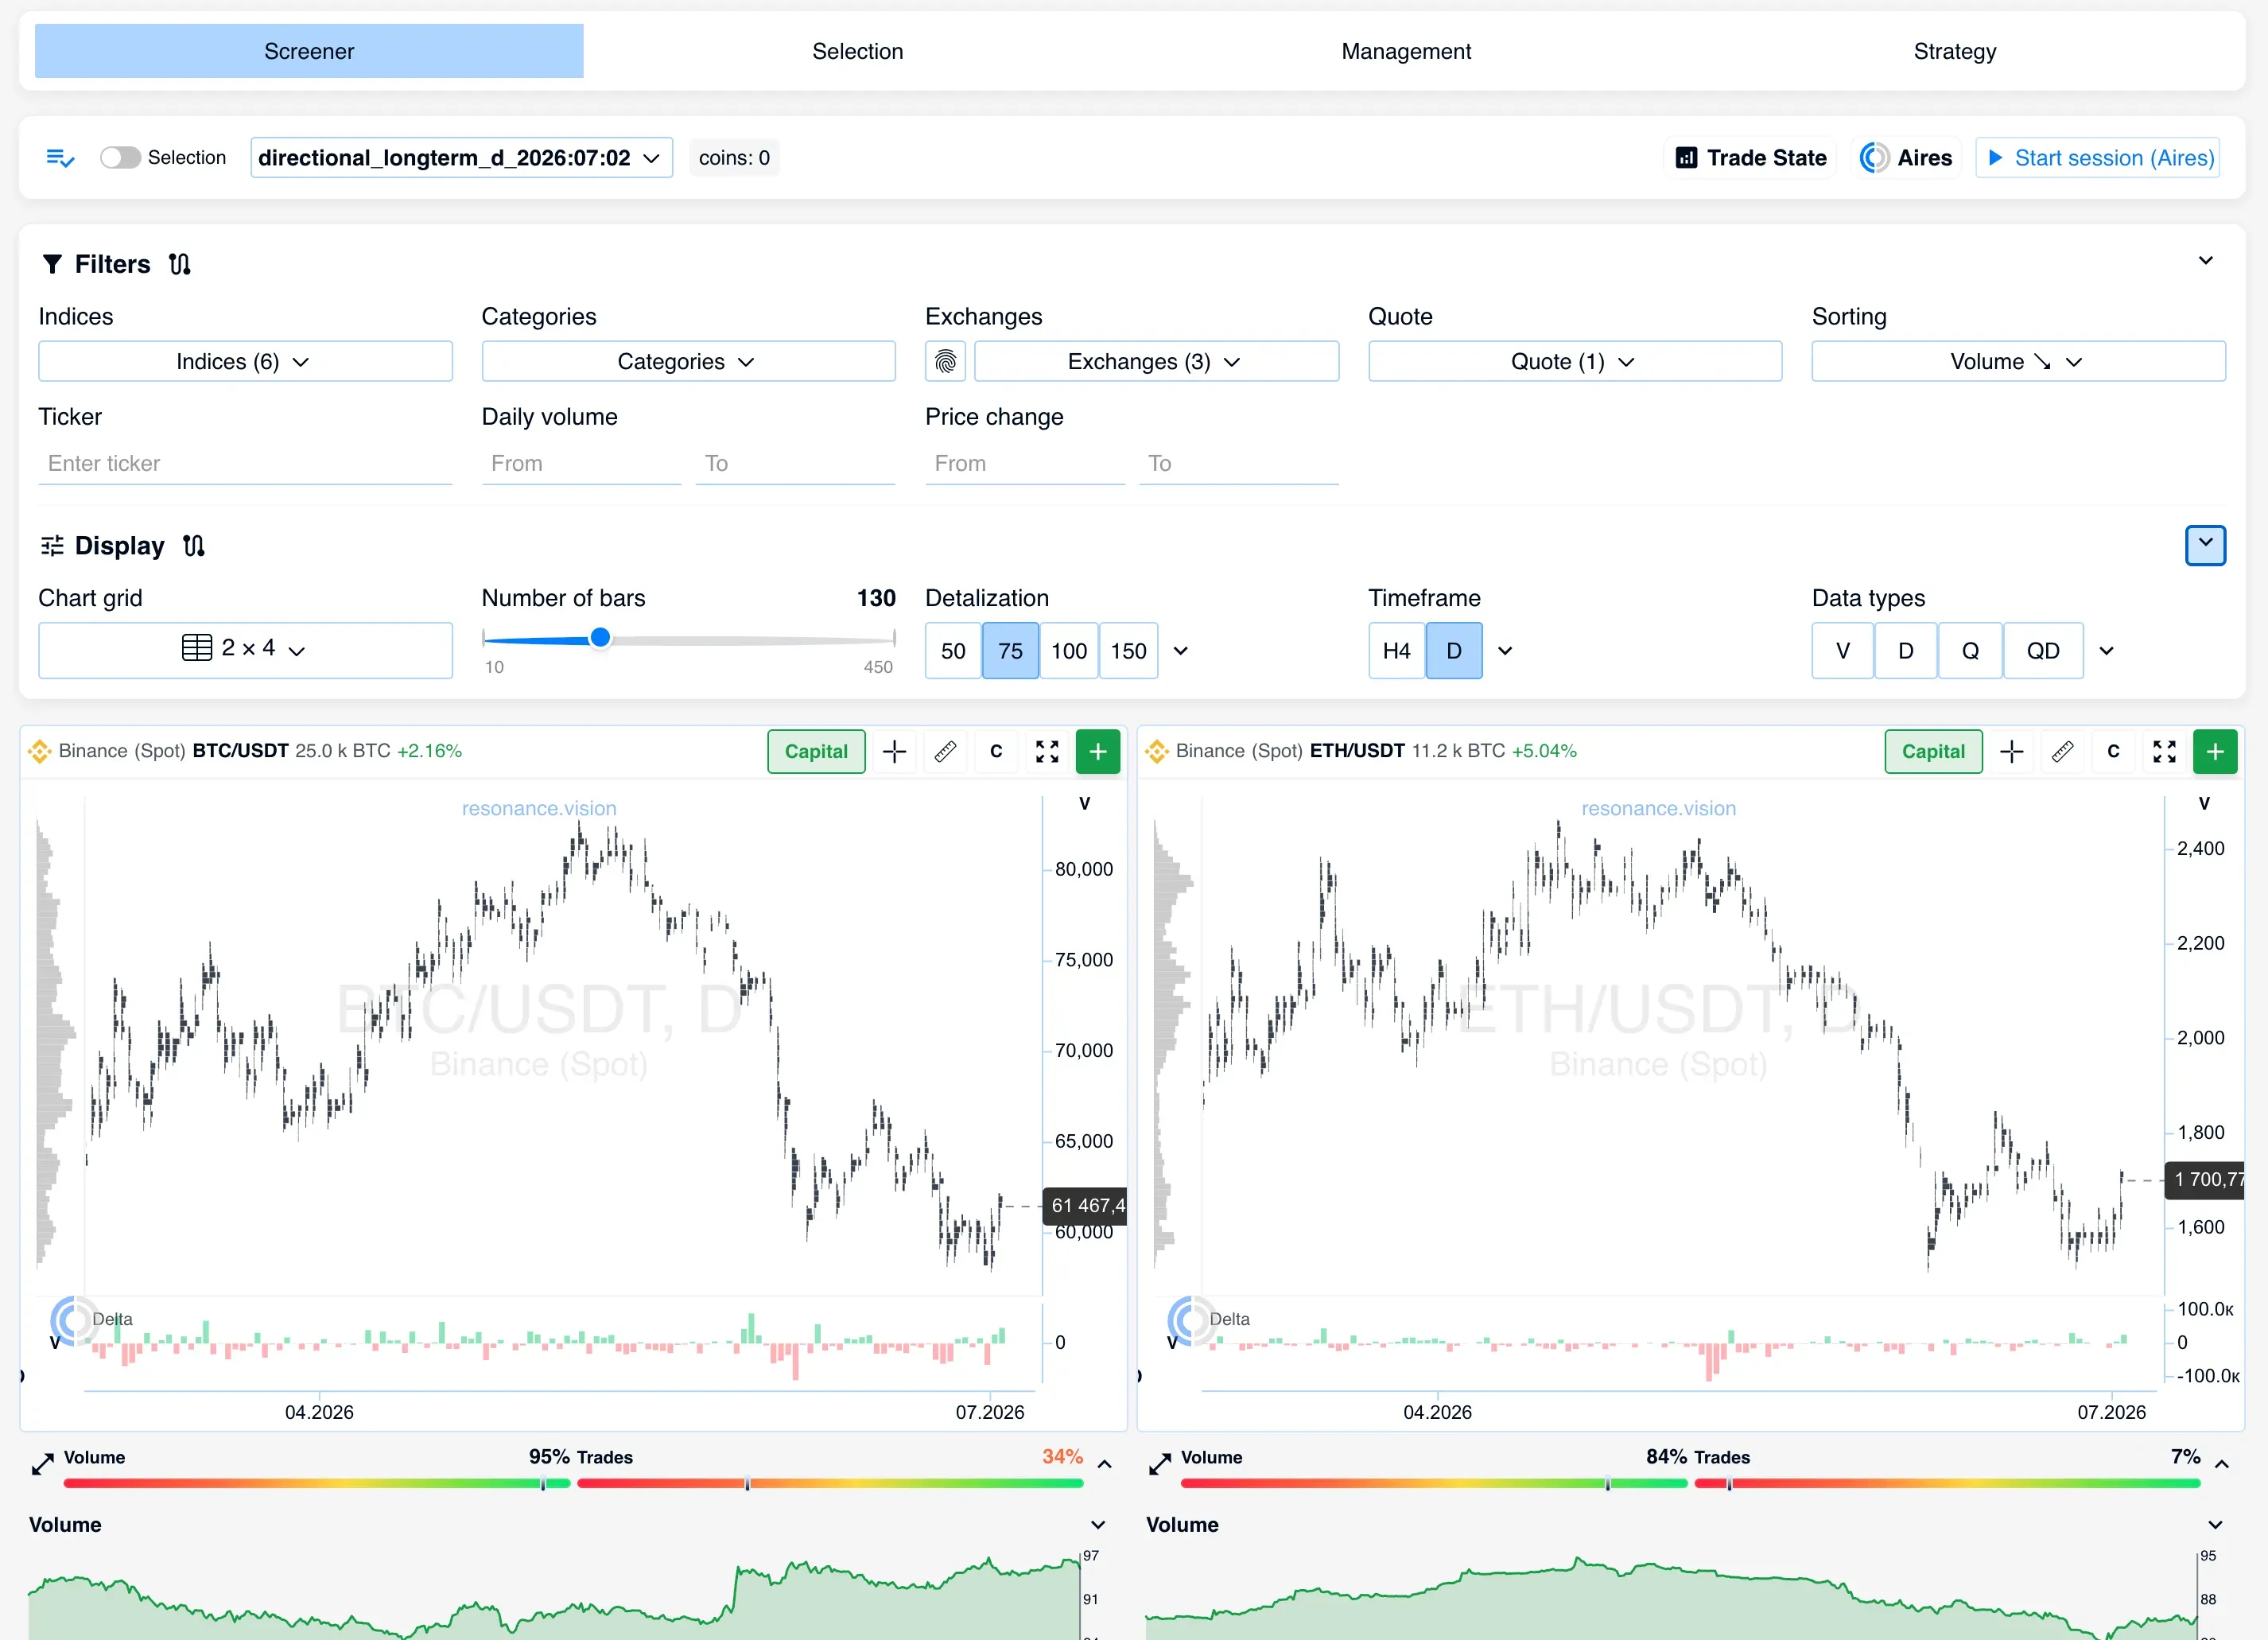2268x1640 pixels.
Task: Switch to the Management tab
Action: 1406,51
